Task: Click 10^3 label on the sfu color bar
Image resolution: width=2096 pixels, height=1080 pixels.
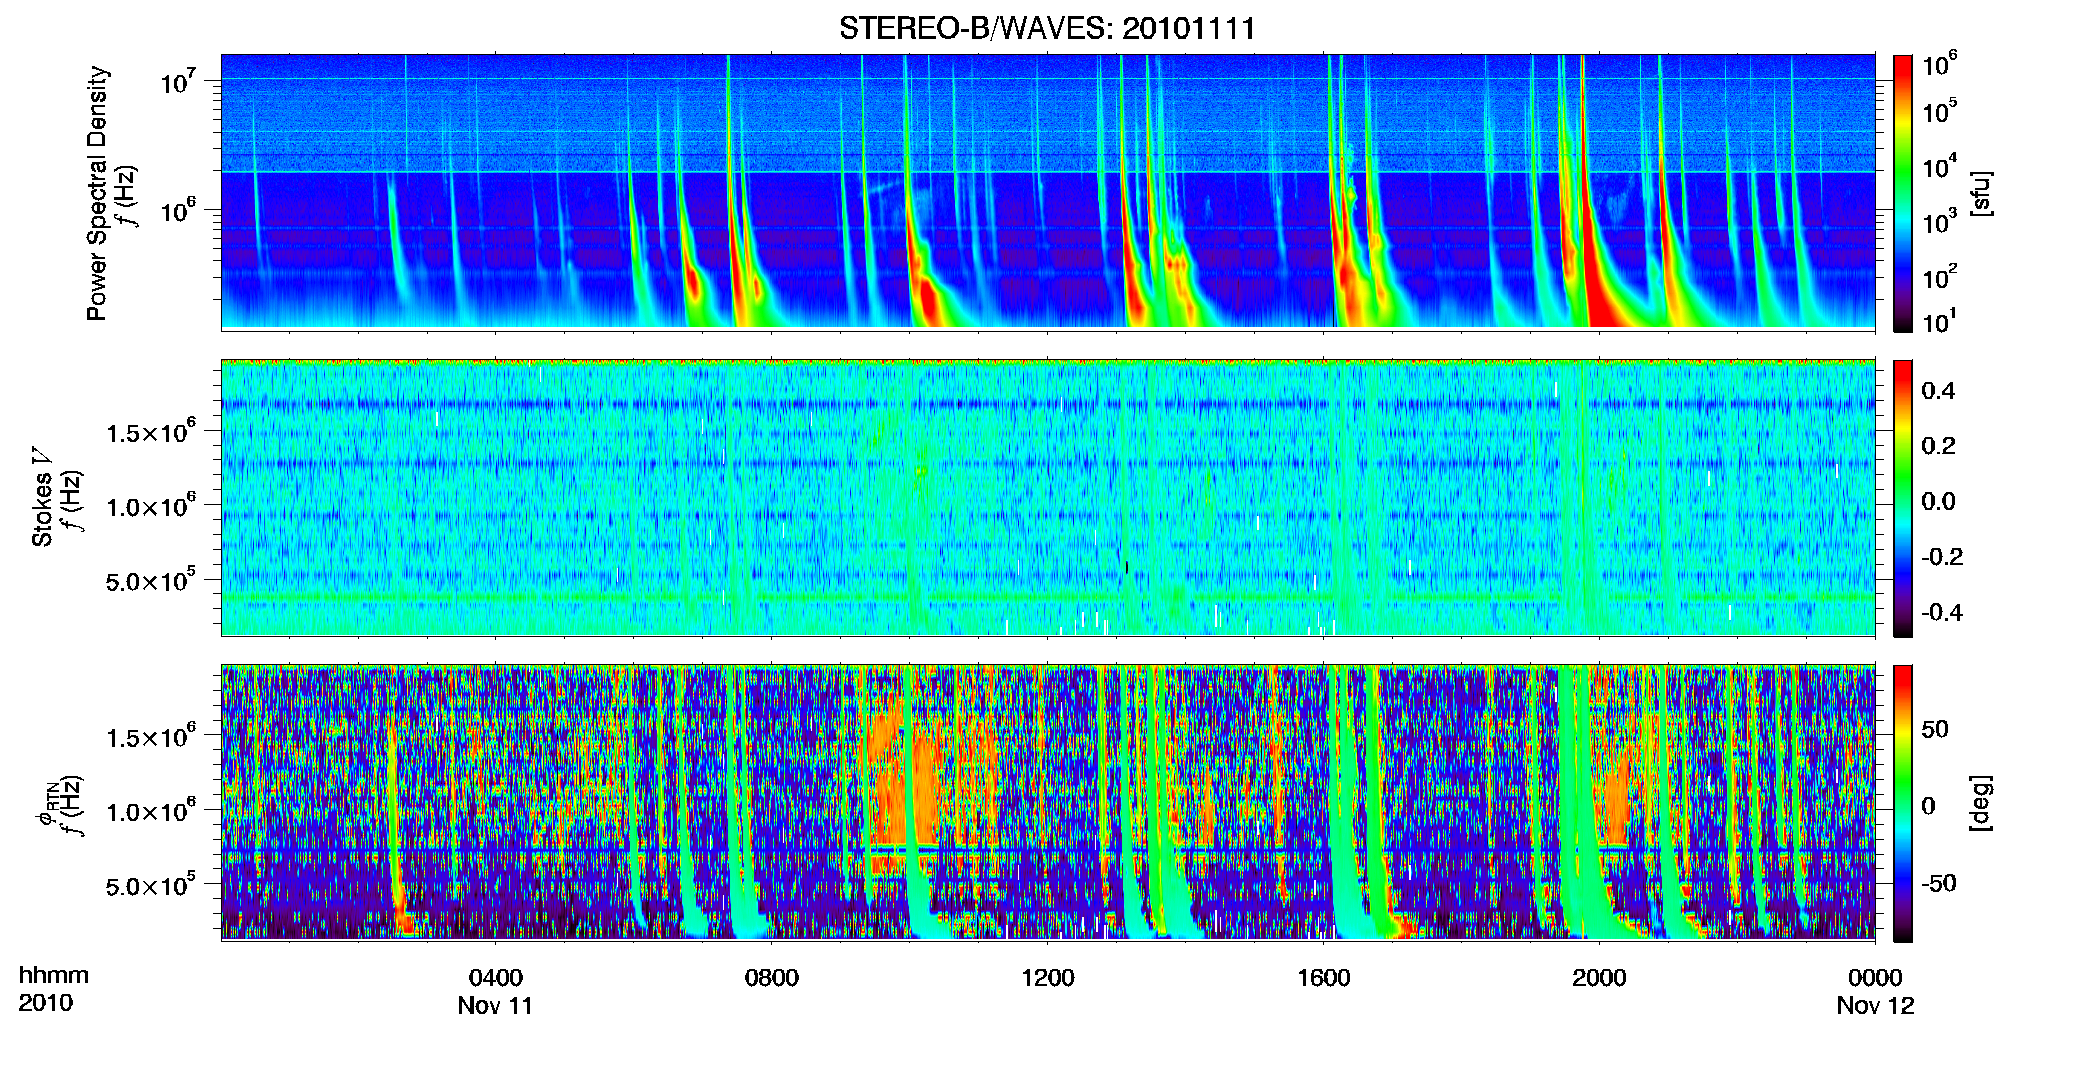Action: pyautogui.click(x=1940, y=222)
